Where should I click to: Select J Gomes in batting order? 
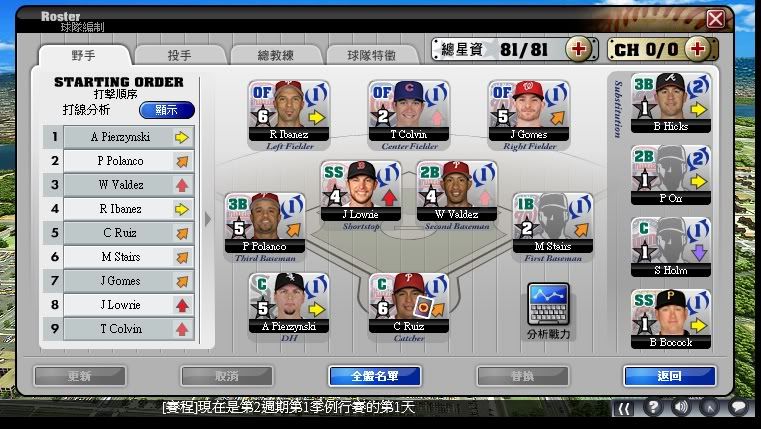point(119,281)
